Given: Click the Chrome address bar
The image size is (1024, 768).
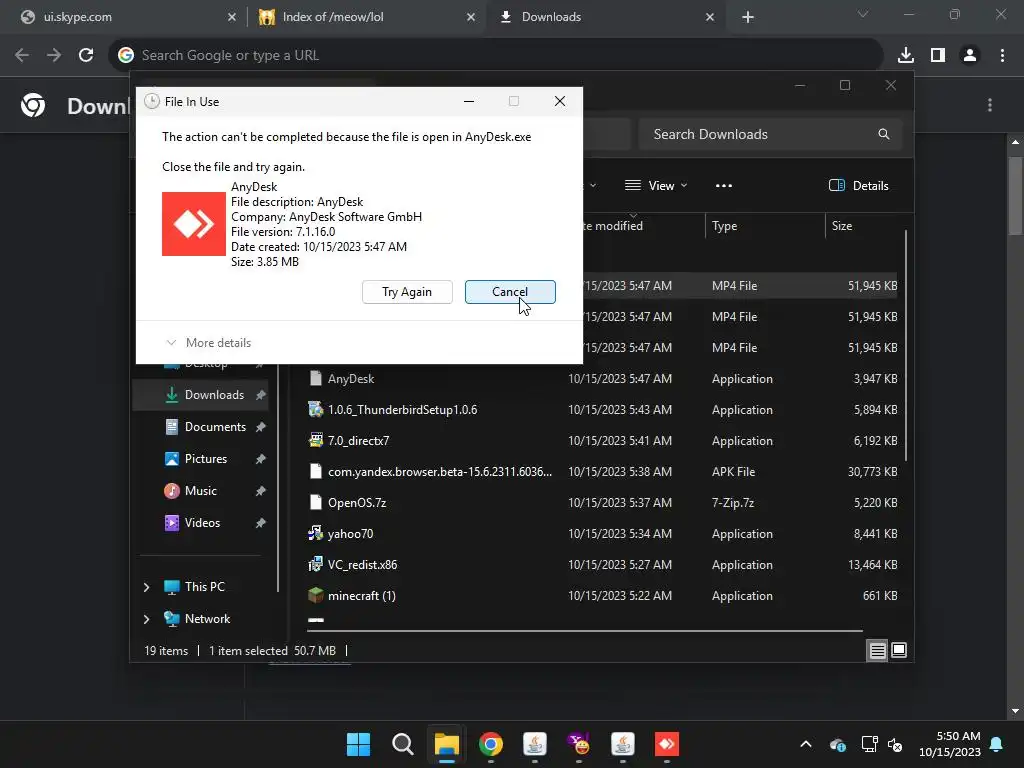Looking at the screenshot, I should click(496, 56).
